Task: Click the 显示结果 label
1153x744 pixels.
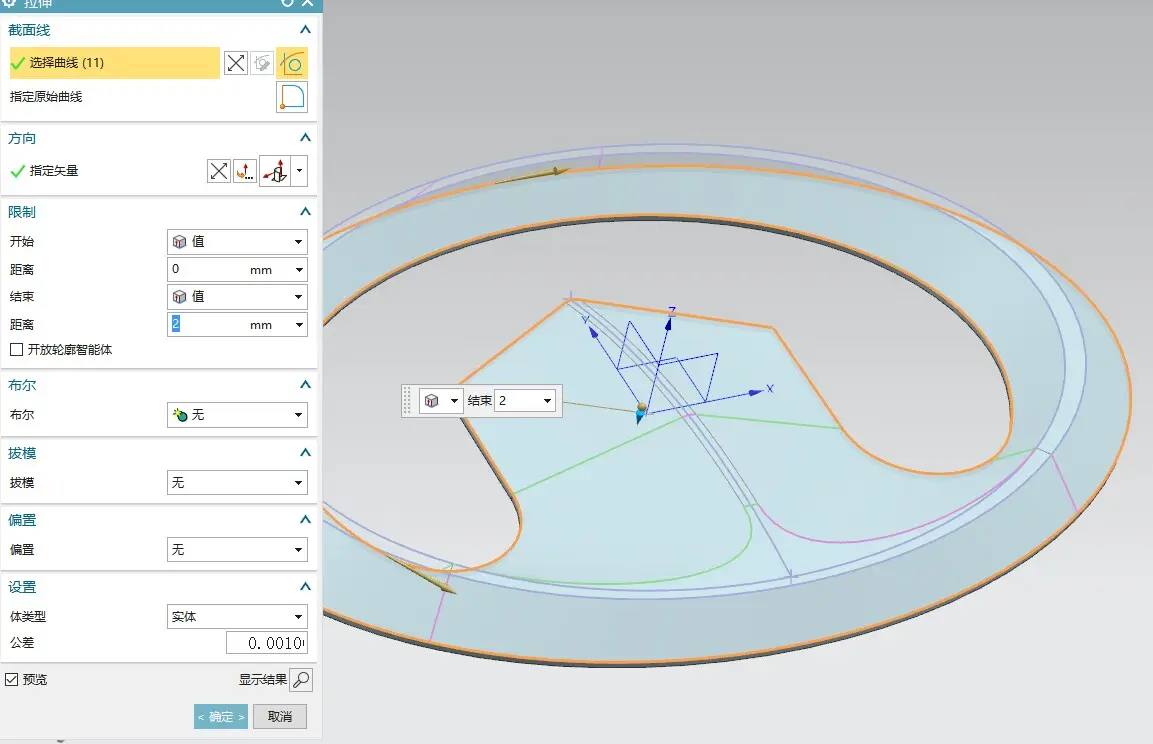Action: pos(263,680)
